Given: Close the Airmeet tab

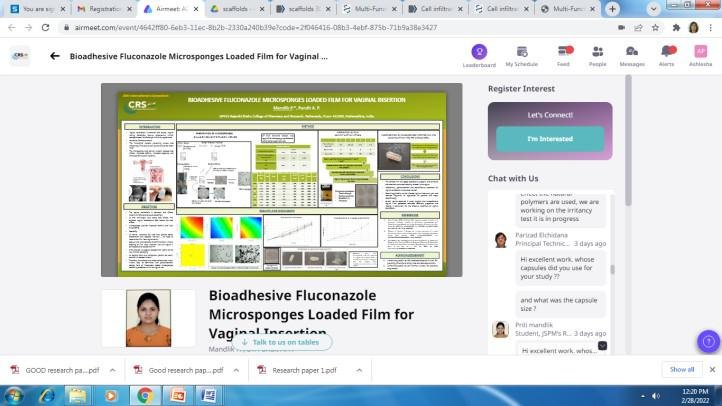Looking at the screenshot, I should point(196,9).
